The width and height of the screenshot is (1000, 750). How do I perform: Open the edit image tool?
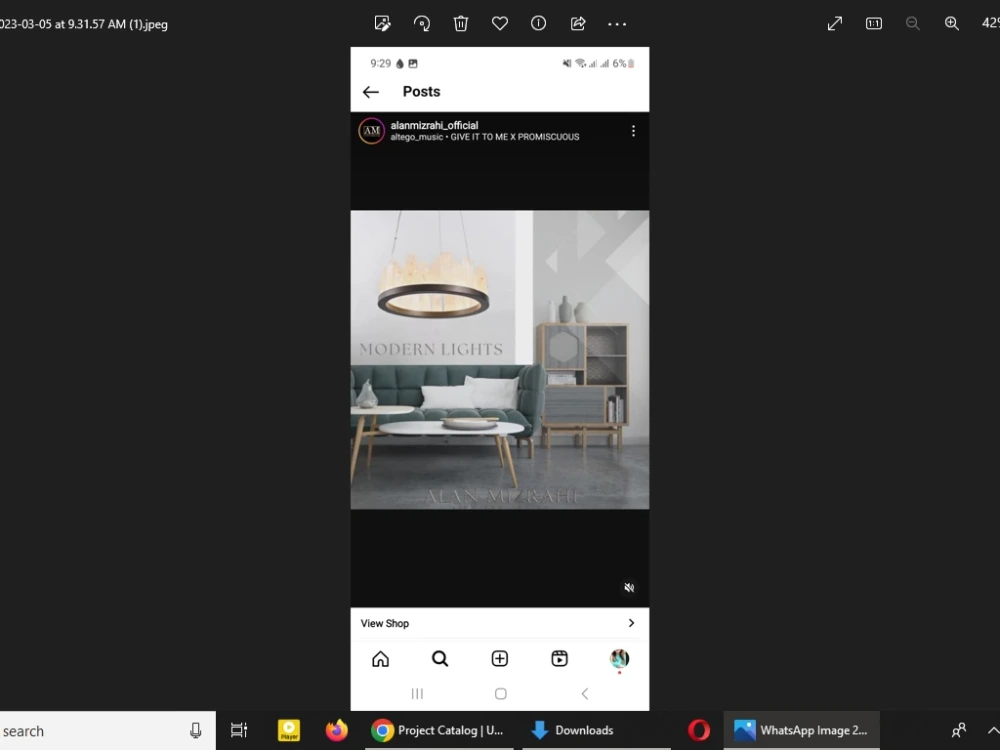(382, 24)
